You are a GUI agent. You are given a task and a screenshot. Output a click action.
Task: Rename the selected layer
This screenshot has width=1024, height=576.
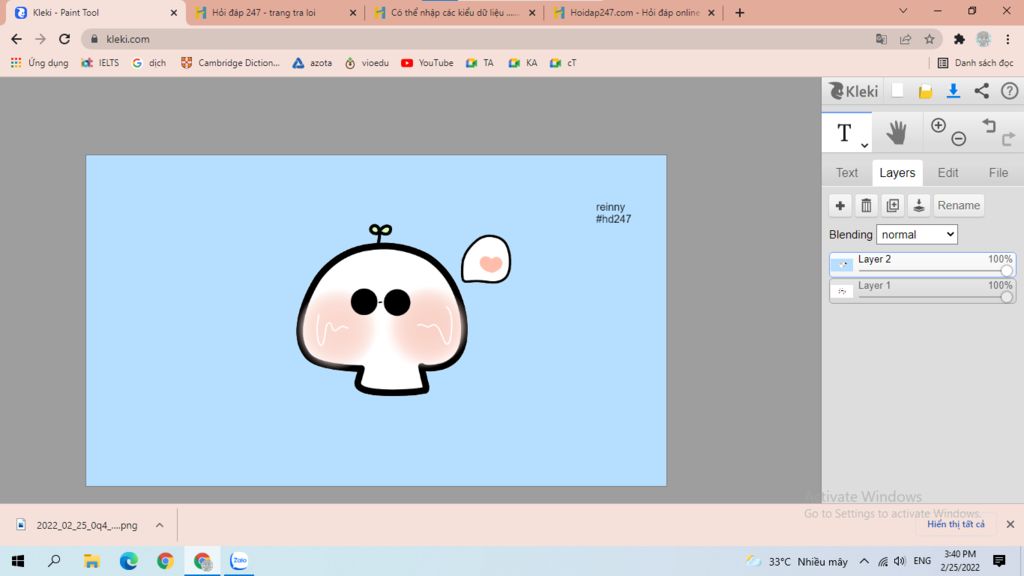[x=958, y=206]
